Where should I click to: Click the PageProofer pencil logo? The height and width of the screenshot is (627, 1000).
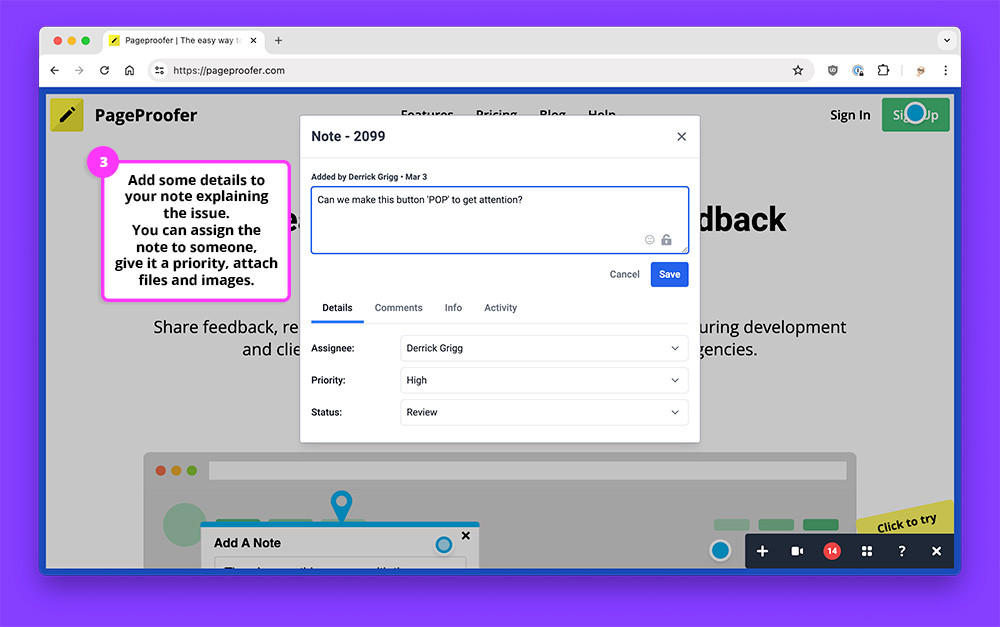[67, 115]
